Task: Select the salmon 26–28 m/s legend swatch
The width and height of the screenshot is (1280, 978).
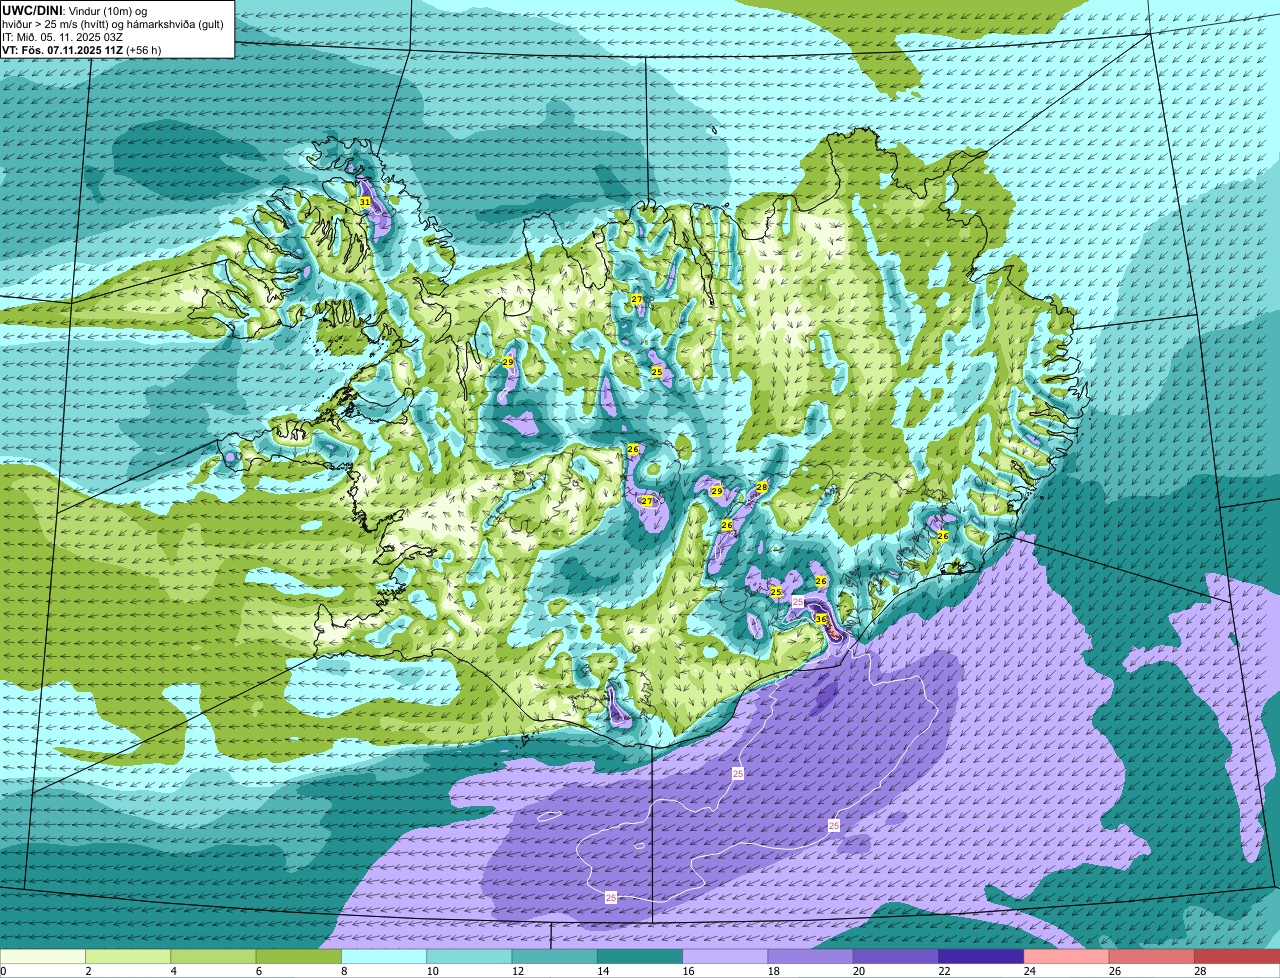Action: [1152, 957]
